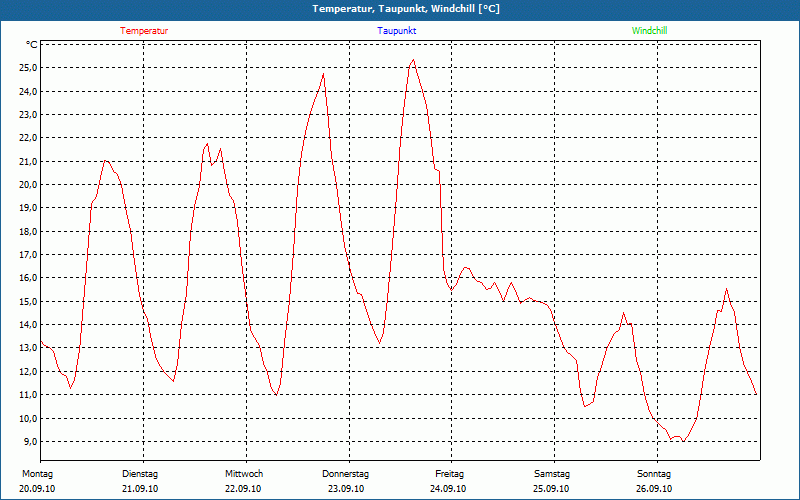800x500 pixels.
Task: Click the '17,0' y-axis value
Action: pyautogui.click(x=28, y=255)
